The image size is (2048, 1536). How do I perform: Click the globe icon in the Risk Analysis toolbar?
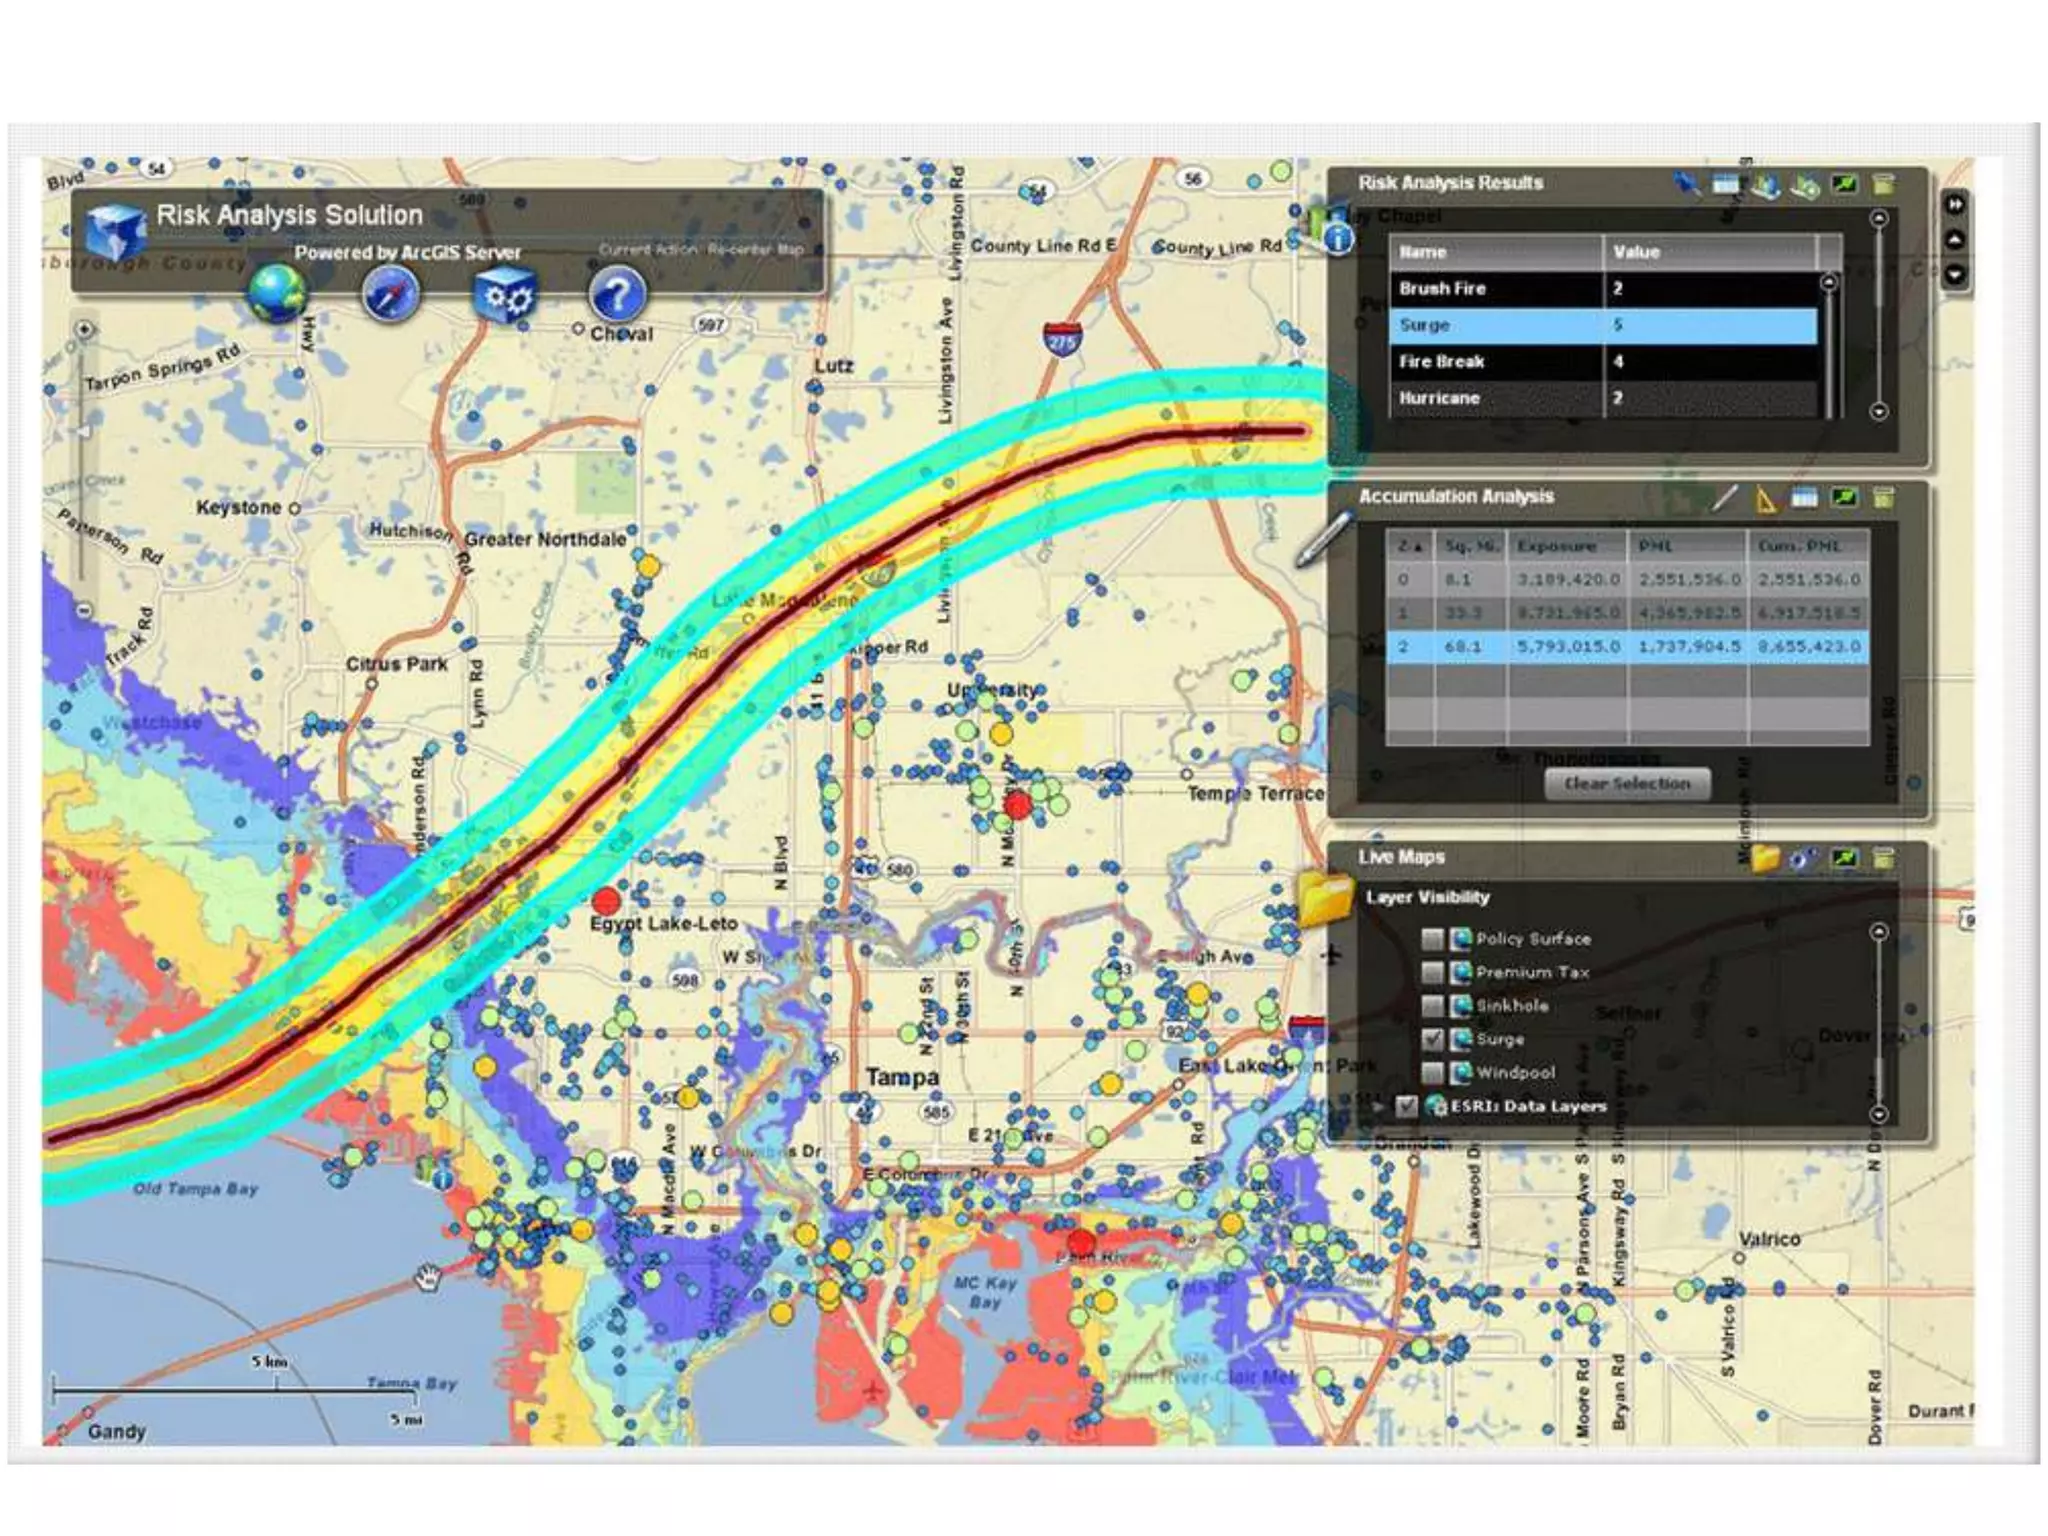pyautogui.click(x=277, y=293)
